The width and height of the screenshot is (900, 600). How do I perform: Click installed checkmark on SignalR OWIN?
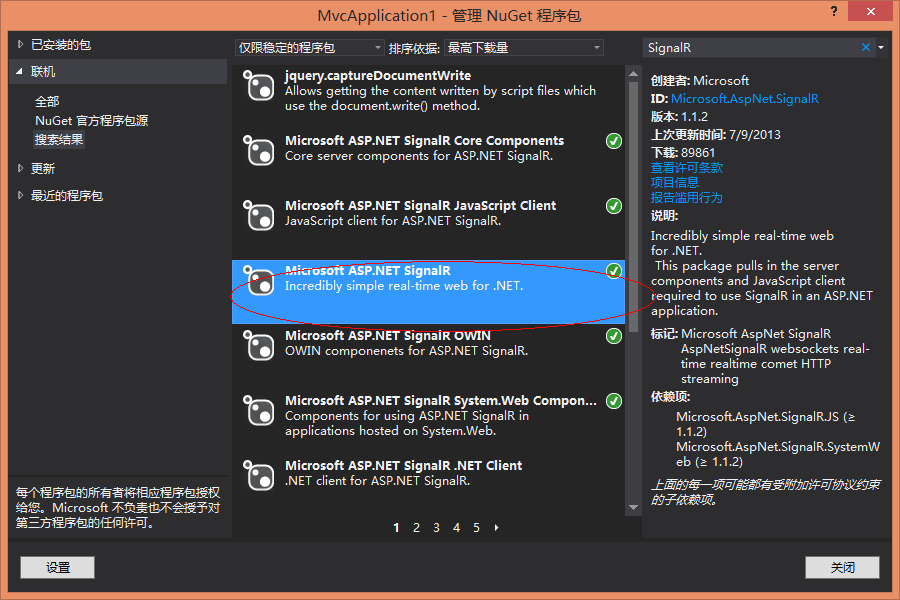[x=614, y=335]
